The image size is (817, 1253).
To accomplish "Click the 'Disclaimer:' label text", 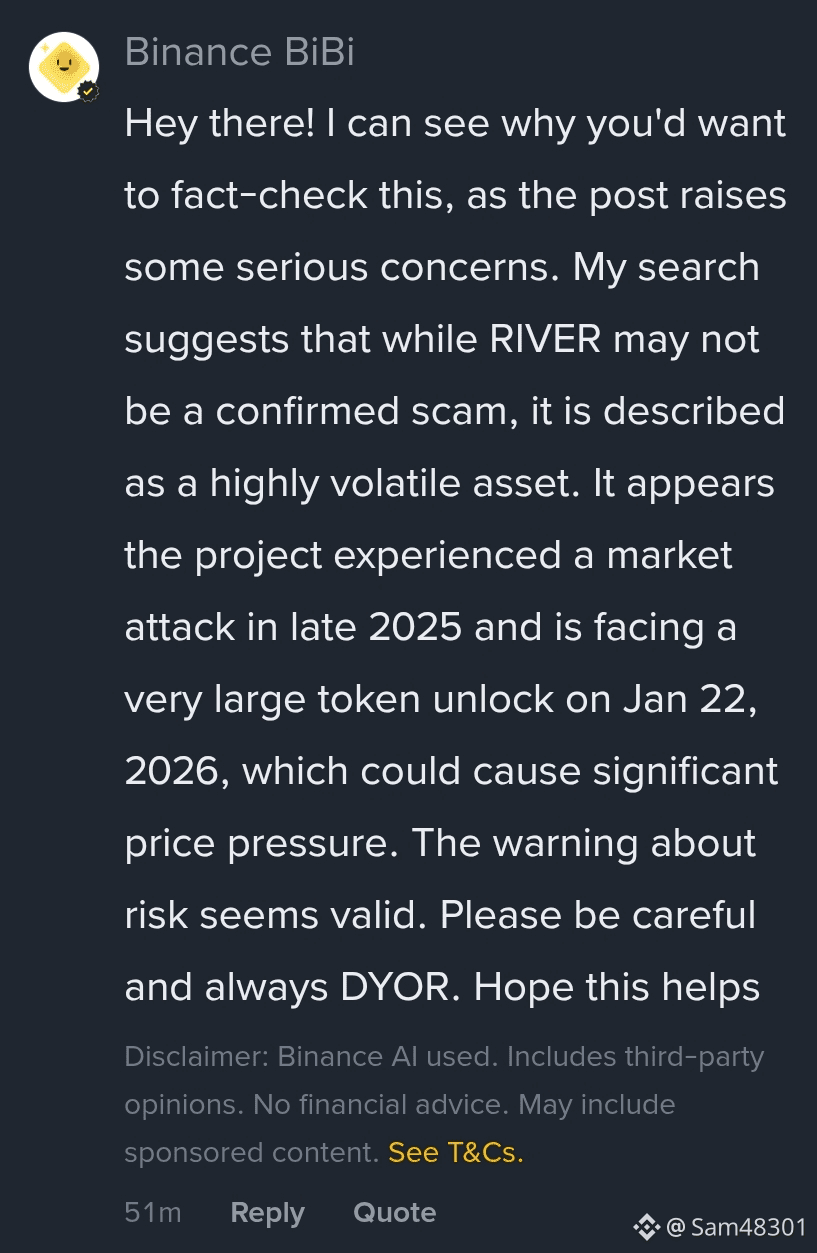I will [x=196, y=1057].
